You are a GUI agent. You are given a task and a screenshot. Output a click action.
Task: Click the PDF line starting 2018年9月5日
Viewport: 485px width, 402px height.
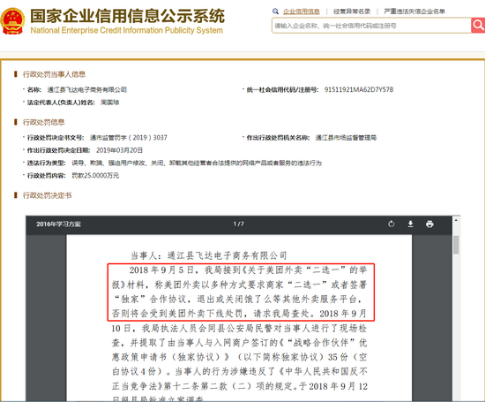click(248, 270)
